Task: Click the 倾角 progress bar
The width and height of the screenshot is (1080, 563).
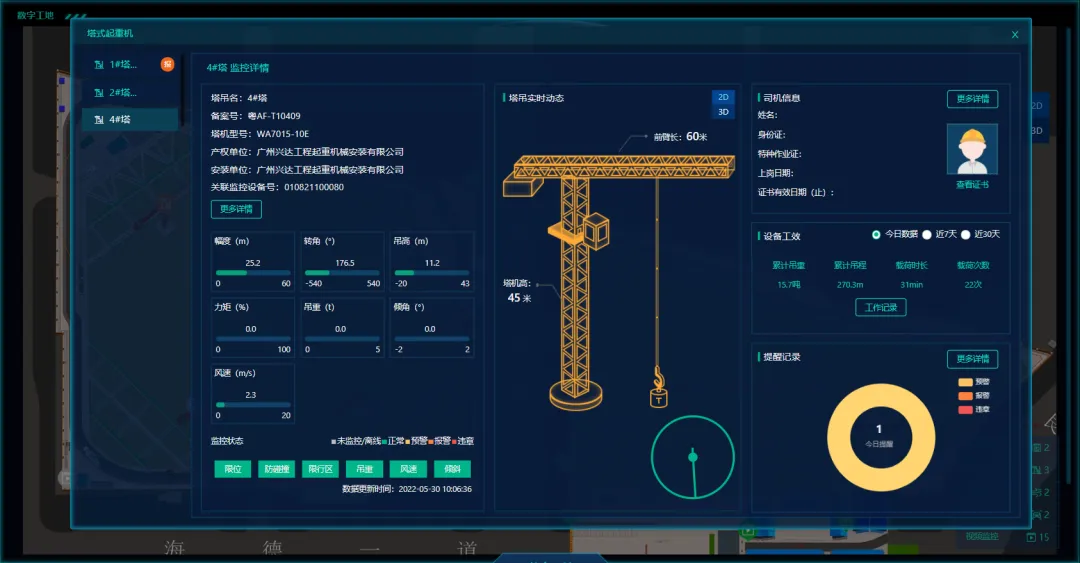Action: click(x=432, y=339)
